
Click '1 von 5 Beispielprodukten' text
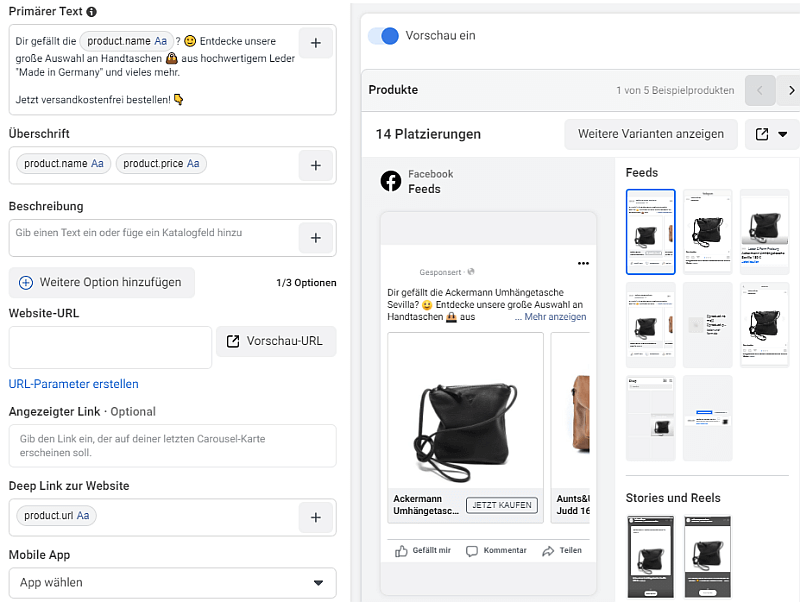tap(675, 90)
